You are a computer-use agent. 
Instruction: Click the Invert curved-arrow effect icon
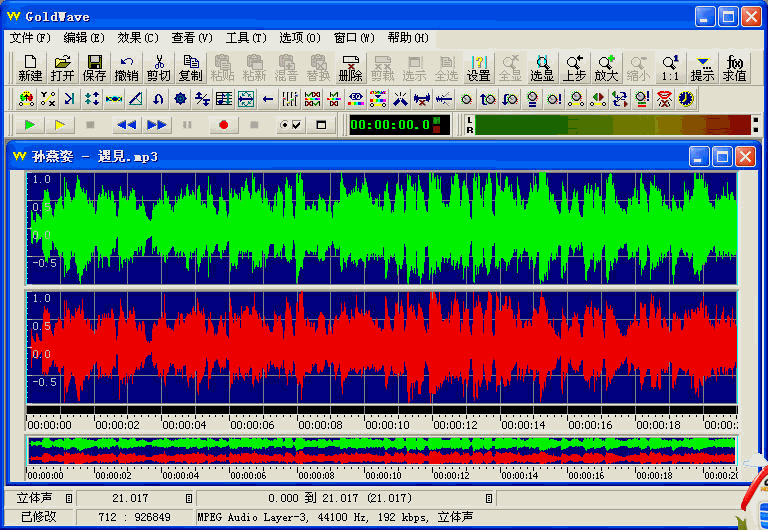click(158, 99)
